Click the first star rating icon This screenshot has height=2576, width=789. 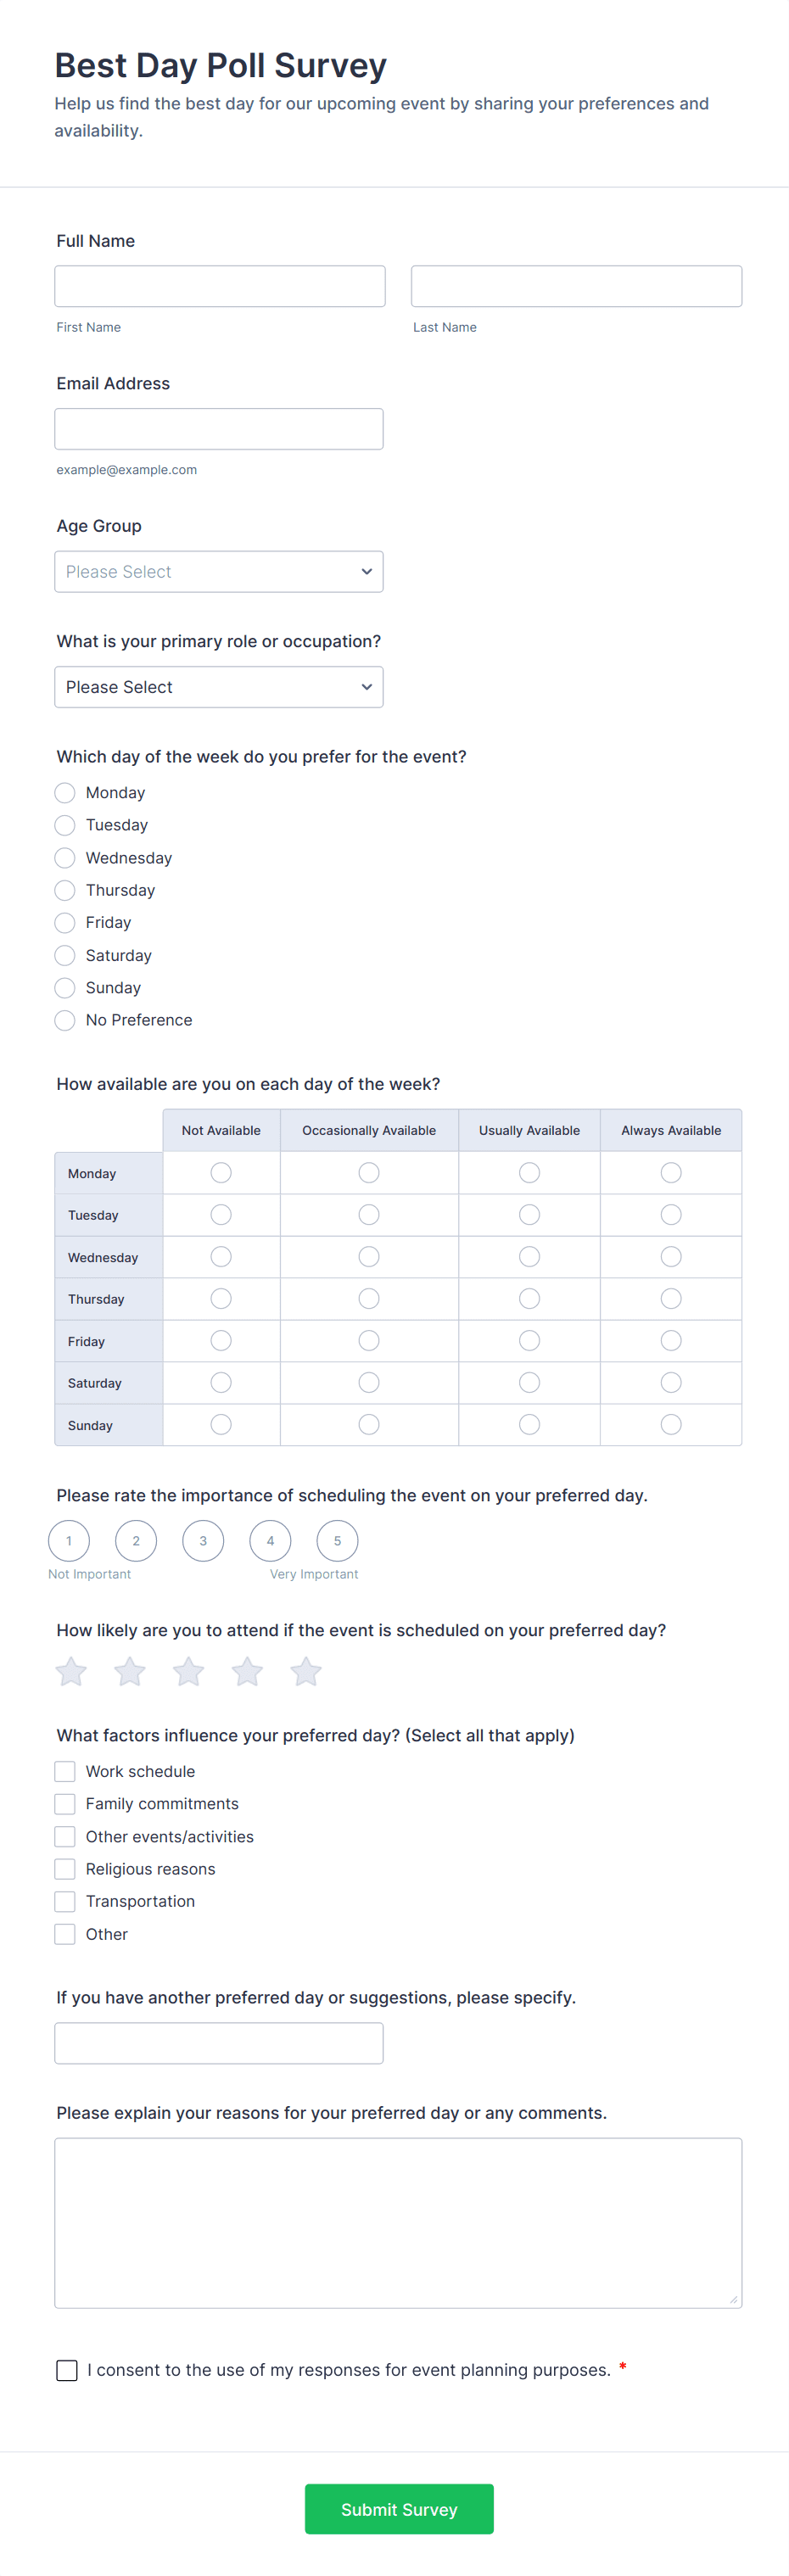click(x=71, y=1672)
